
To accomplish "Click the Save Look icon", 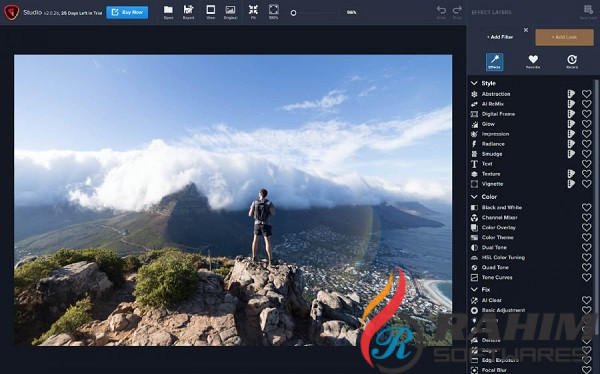I will coord(588,12).
